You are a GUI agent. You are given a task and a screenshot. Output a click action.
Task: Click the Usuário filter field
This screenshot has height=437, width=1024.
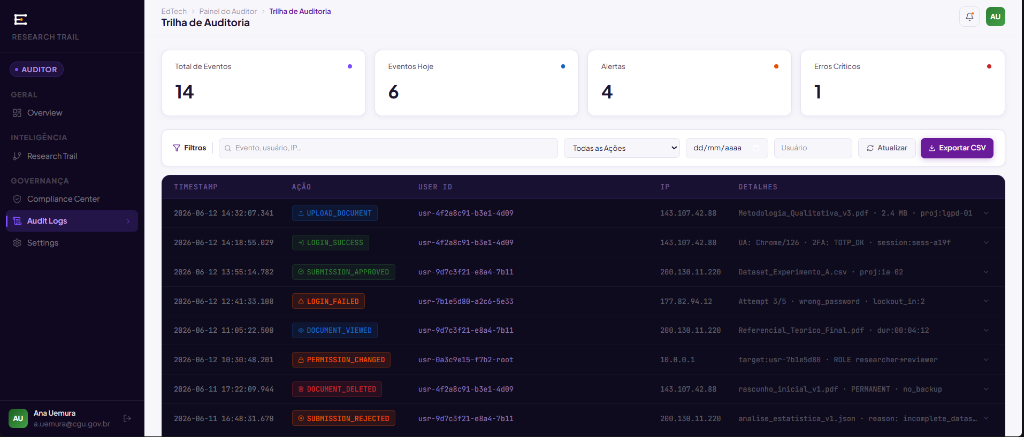(813, 148)
